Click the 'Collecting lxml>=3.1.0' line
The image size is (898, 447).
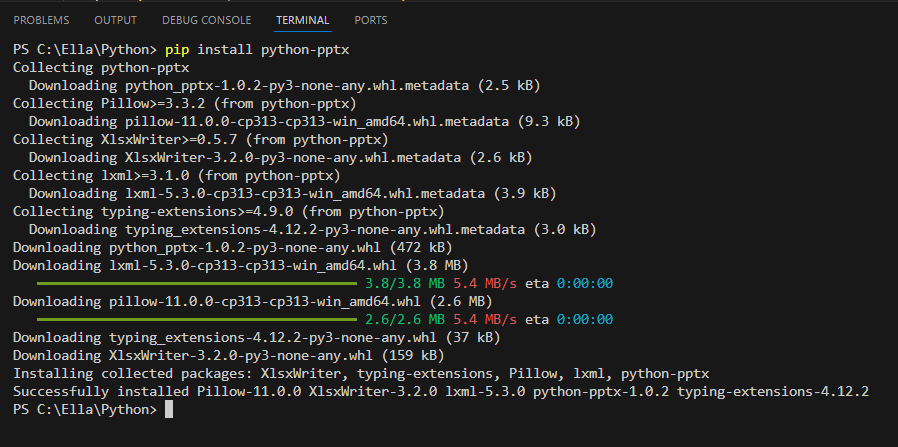(x=177, y=176)
